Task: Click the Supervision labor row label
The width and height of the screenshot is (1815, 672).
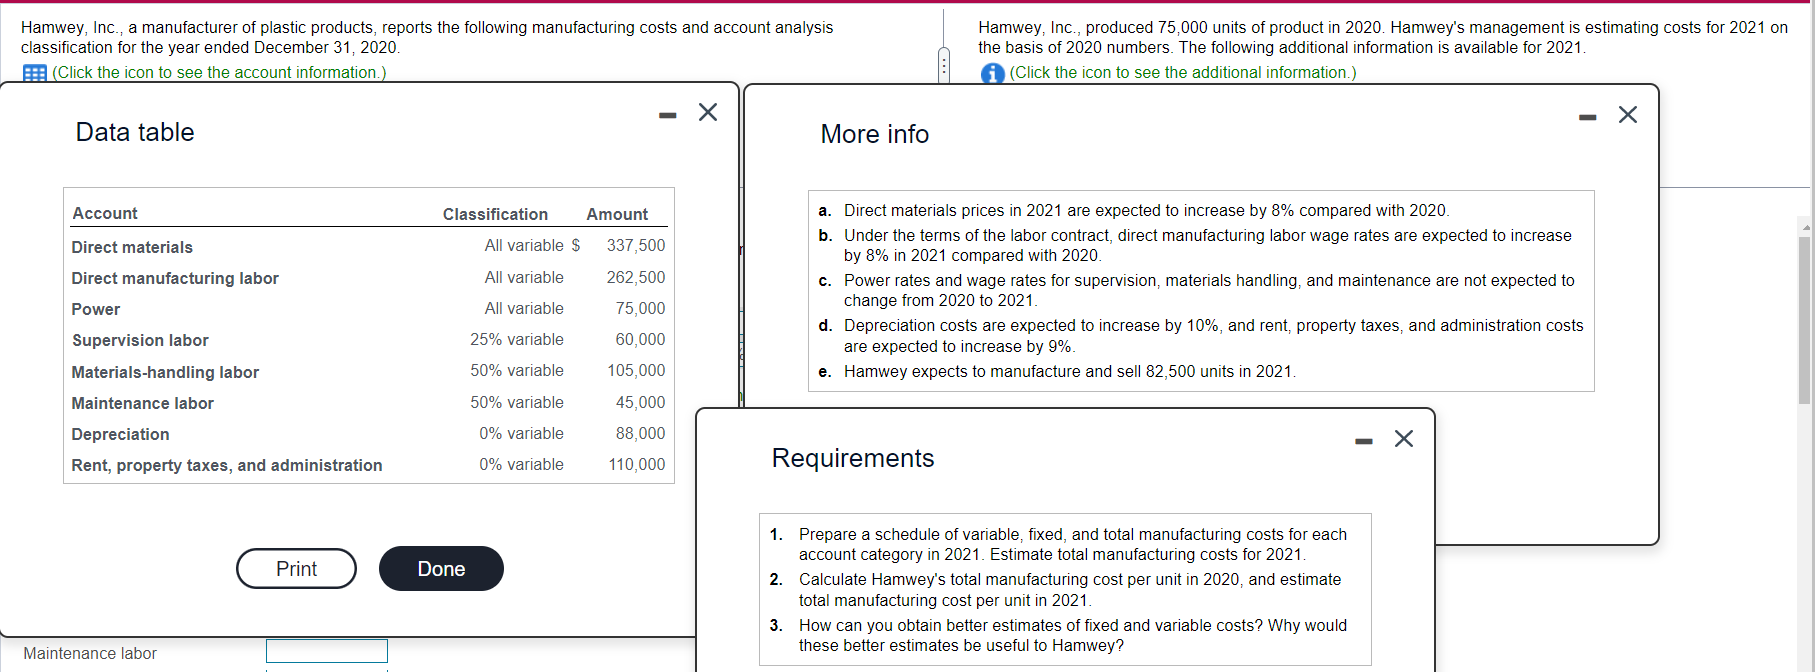Action: pyautogui.click(x=140, y=340)
